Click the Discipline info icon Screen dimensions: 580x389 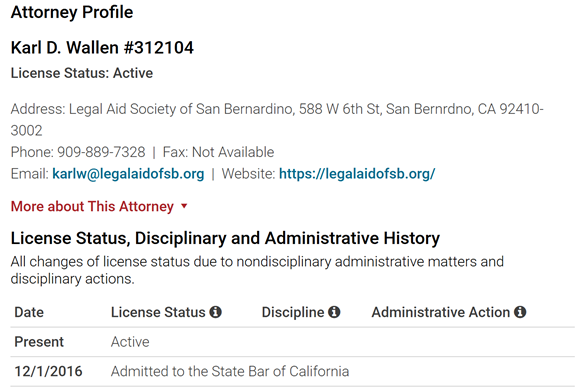point(334,312)
